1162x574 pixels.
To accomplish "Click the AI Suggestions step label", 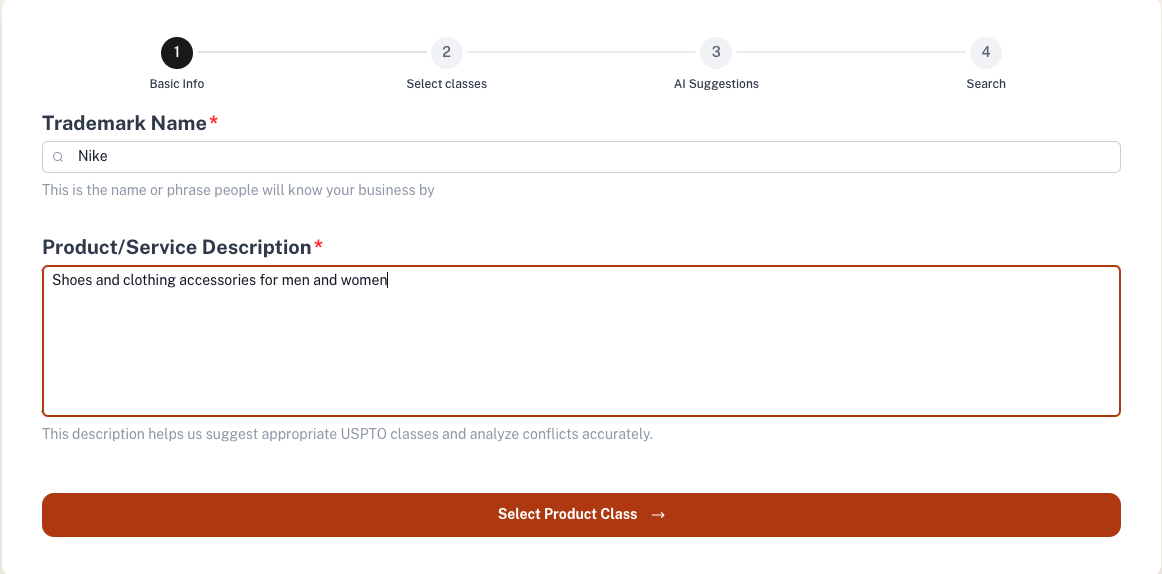I will (x=716, y=84).
